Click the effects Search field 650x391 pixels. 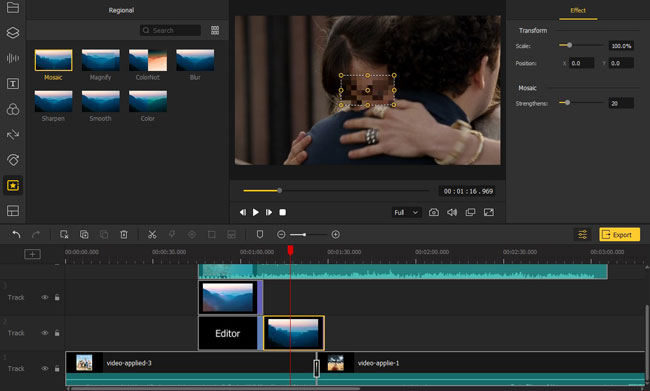click(x=170, y=30)
